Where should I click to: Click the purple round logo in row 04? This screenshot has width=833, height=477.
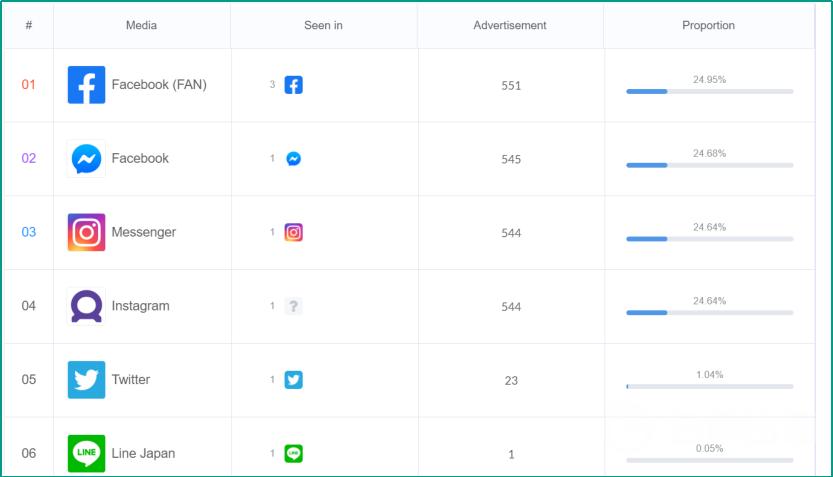point(86,306)
